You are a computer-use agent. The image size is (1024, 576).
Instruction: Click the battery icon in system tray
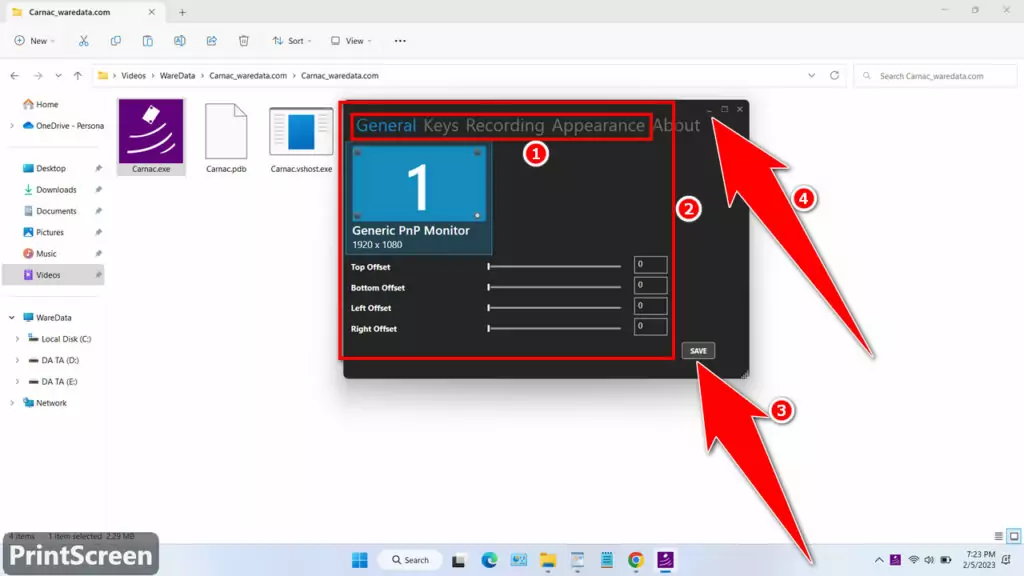(x=946, y=560)
